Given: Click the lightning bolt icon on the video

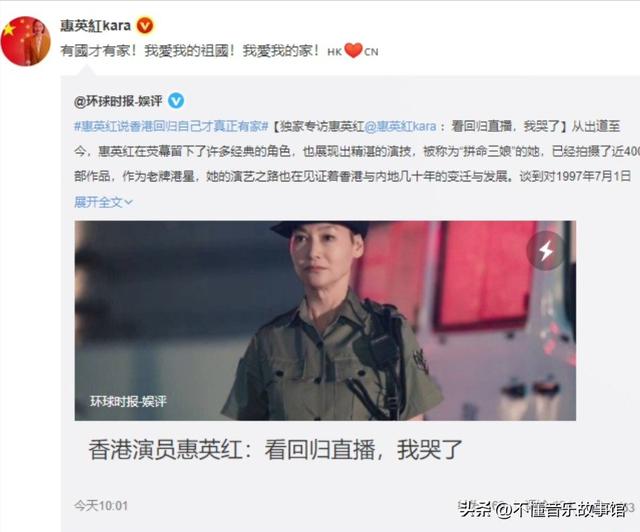Looking at the screenshot, I should pos(546,250).
